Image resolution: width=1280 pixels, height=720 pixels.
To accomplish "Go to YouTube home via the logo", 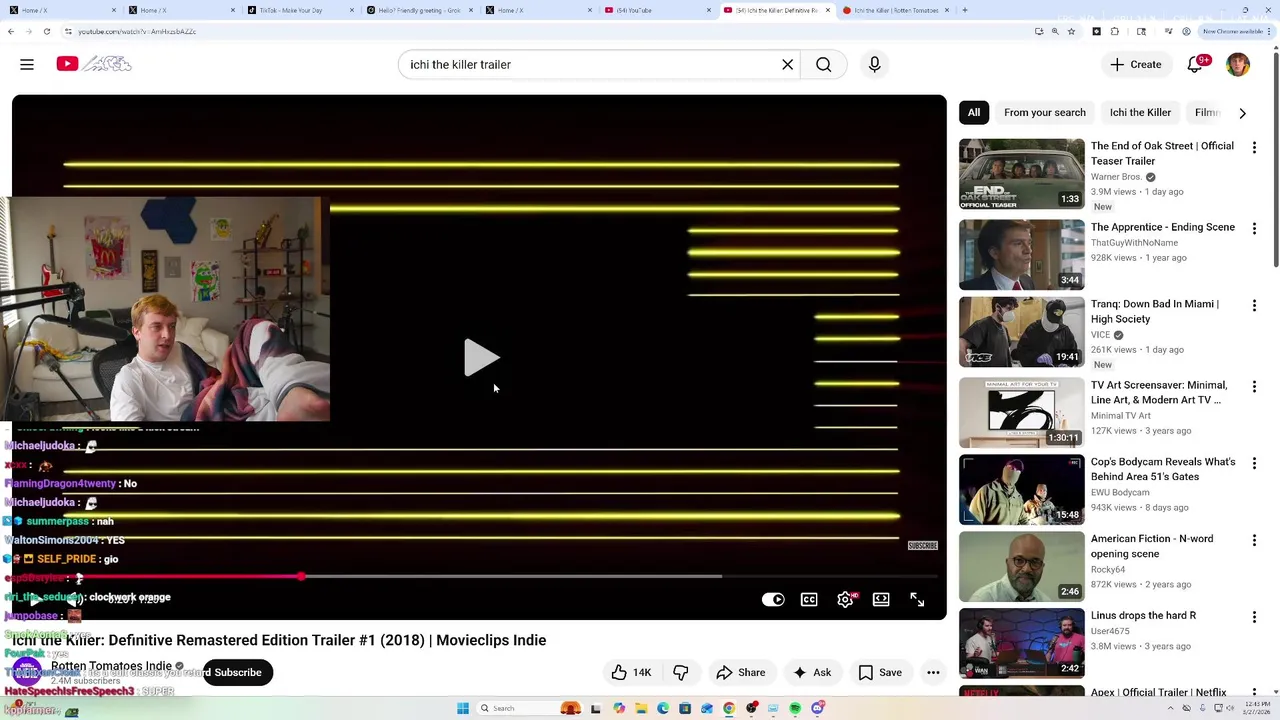I will [x=93, y=64].
